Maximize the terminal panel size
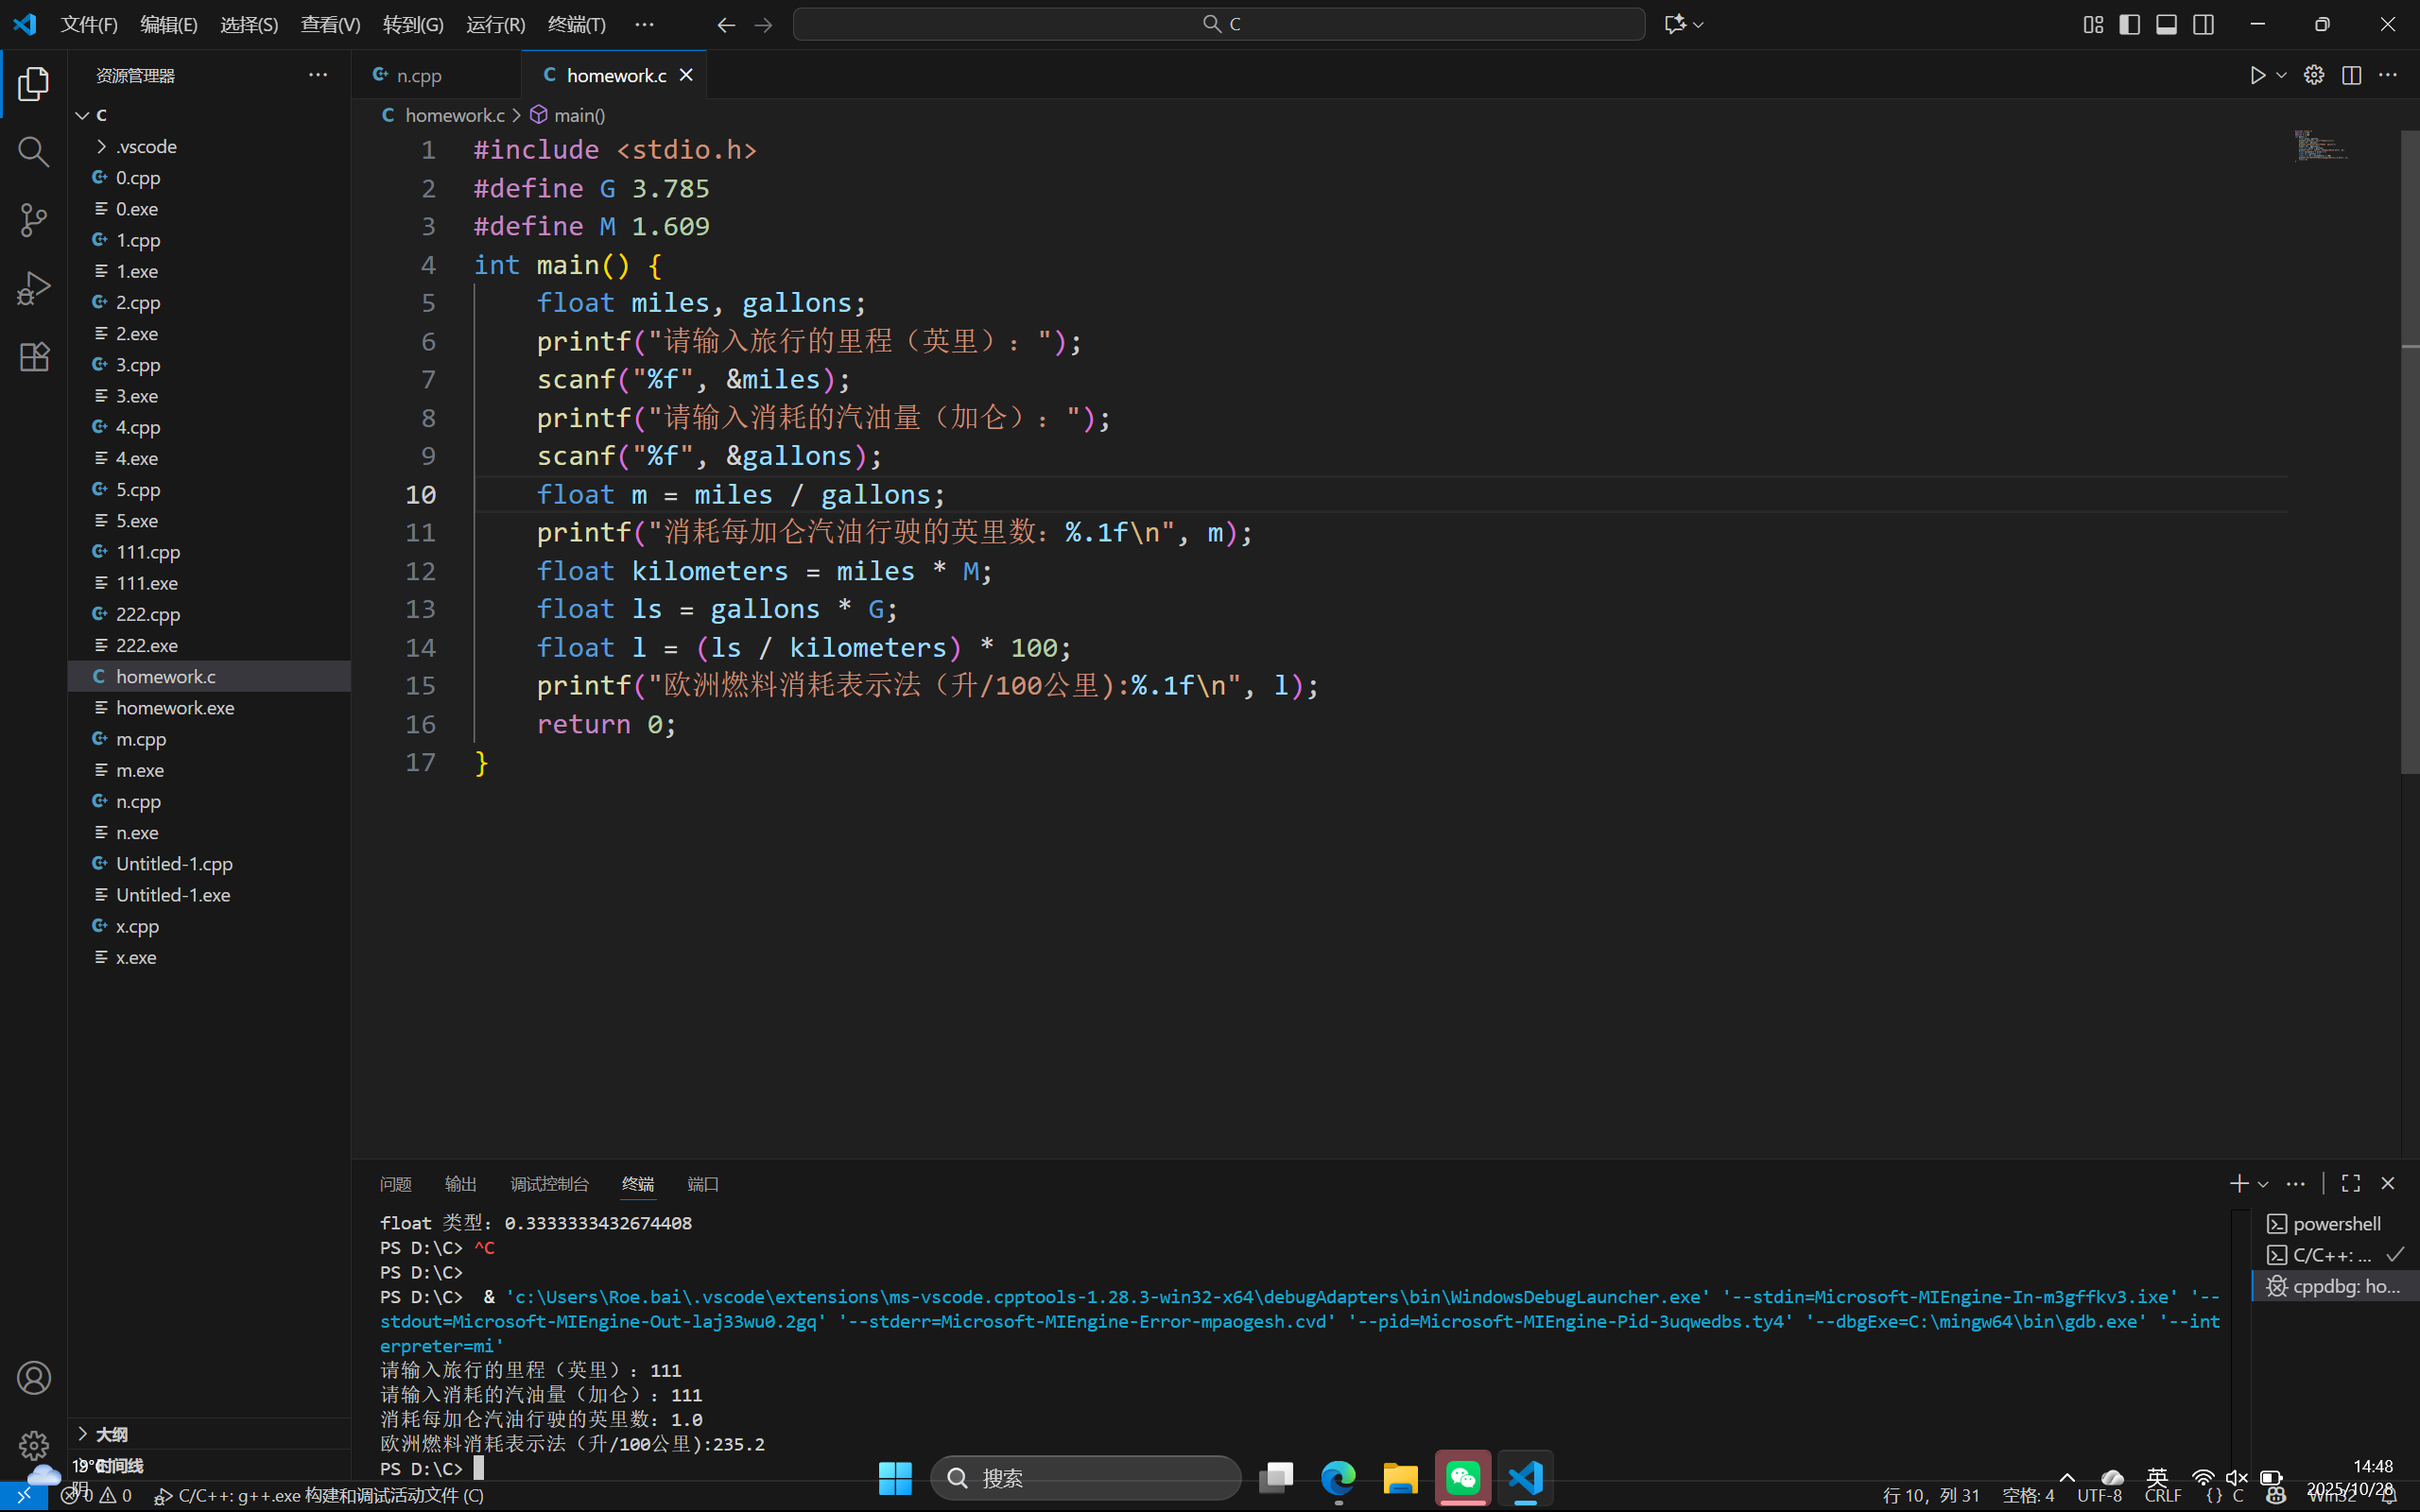This screenshot has height=1512, width=2420. click(2351, 1183)
